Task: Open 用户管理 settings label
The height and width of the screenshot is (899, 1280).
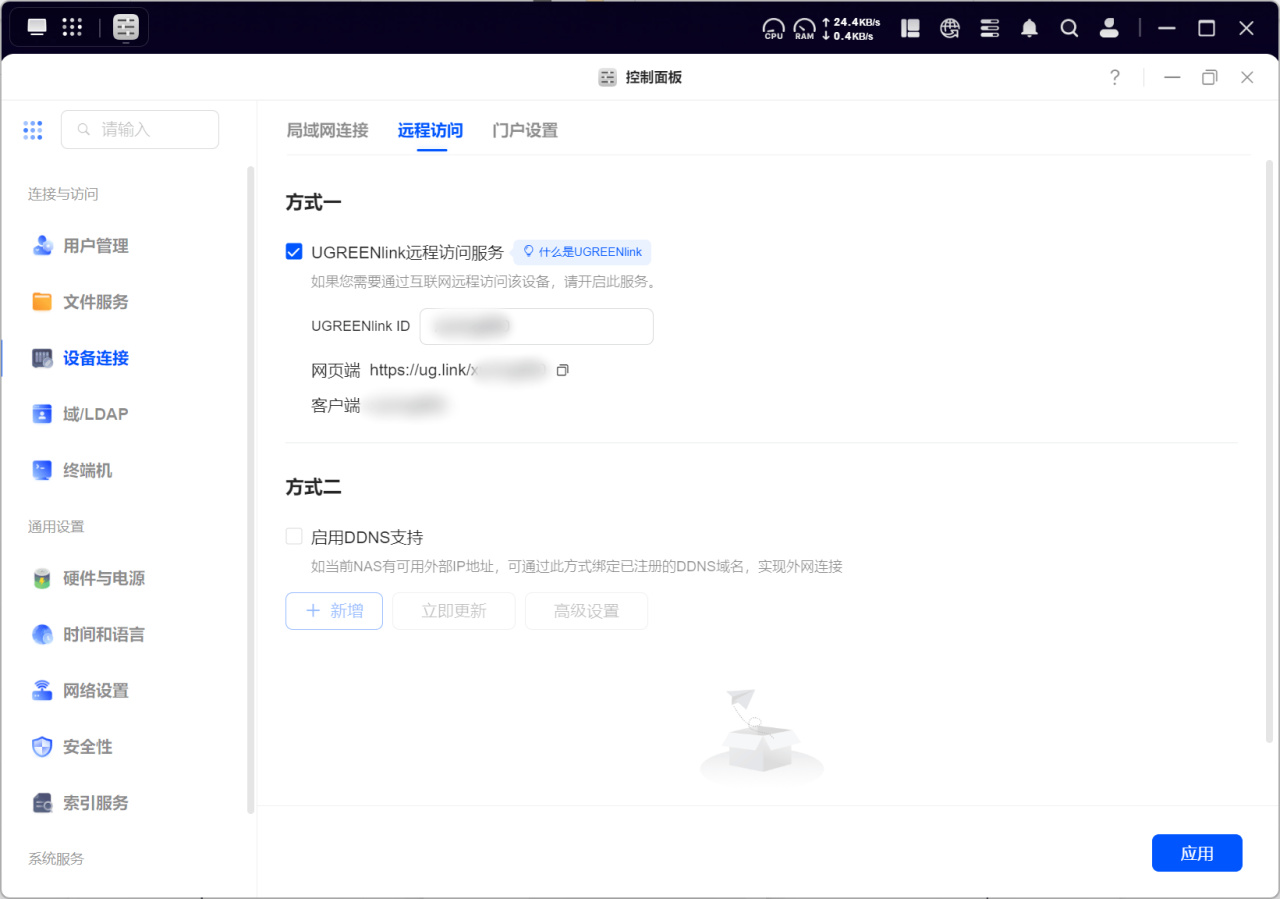Action: (96, 246)
